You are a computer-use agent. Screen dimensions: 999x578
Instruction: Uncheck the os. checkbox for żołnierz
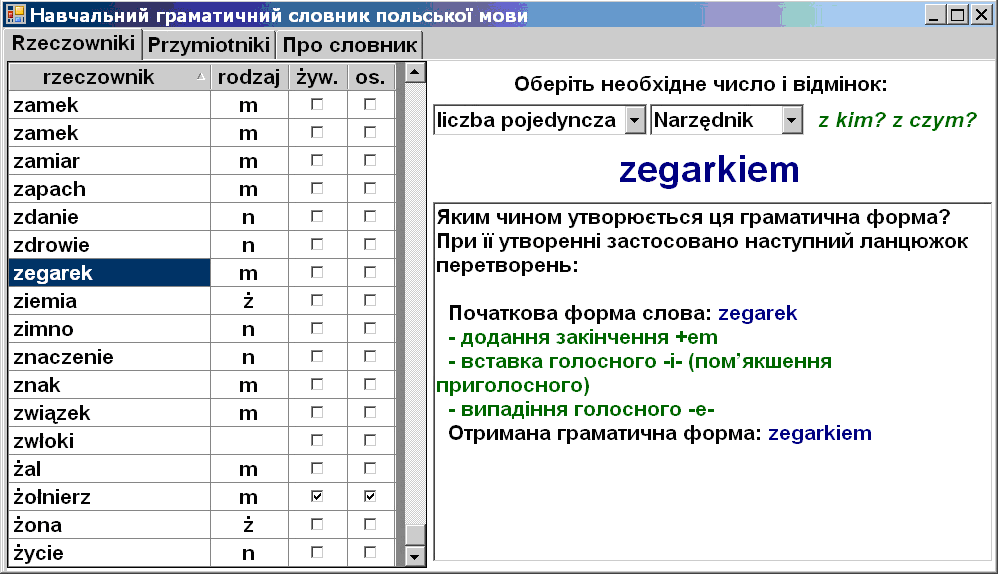[x=371, y=497]
